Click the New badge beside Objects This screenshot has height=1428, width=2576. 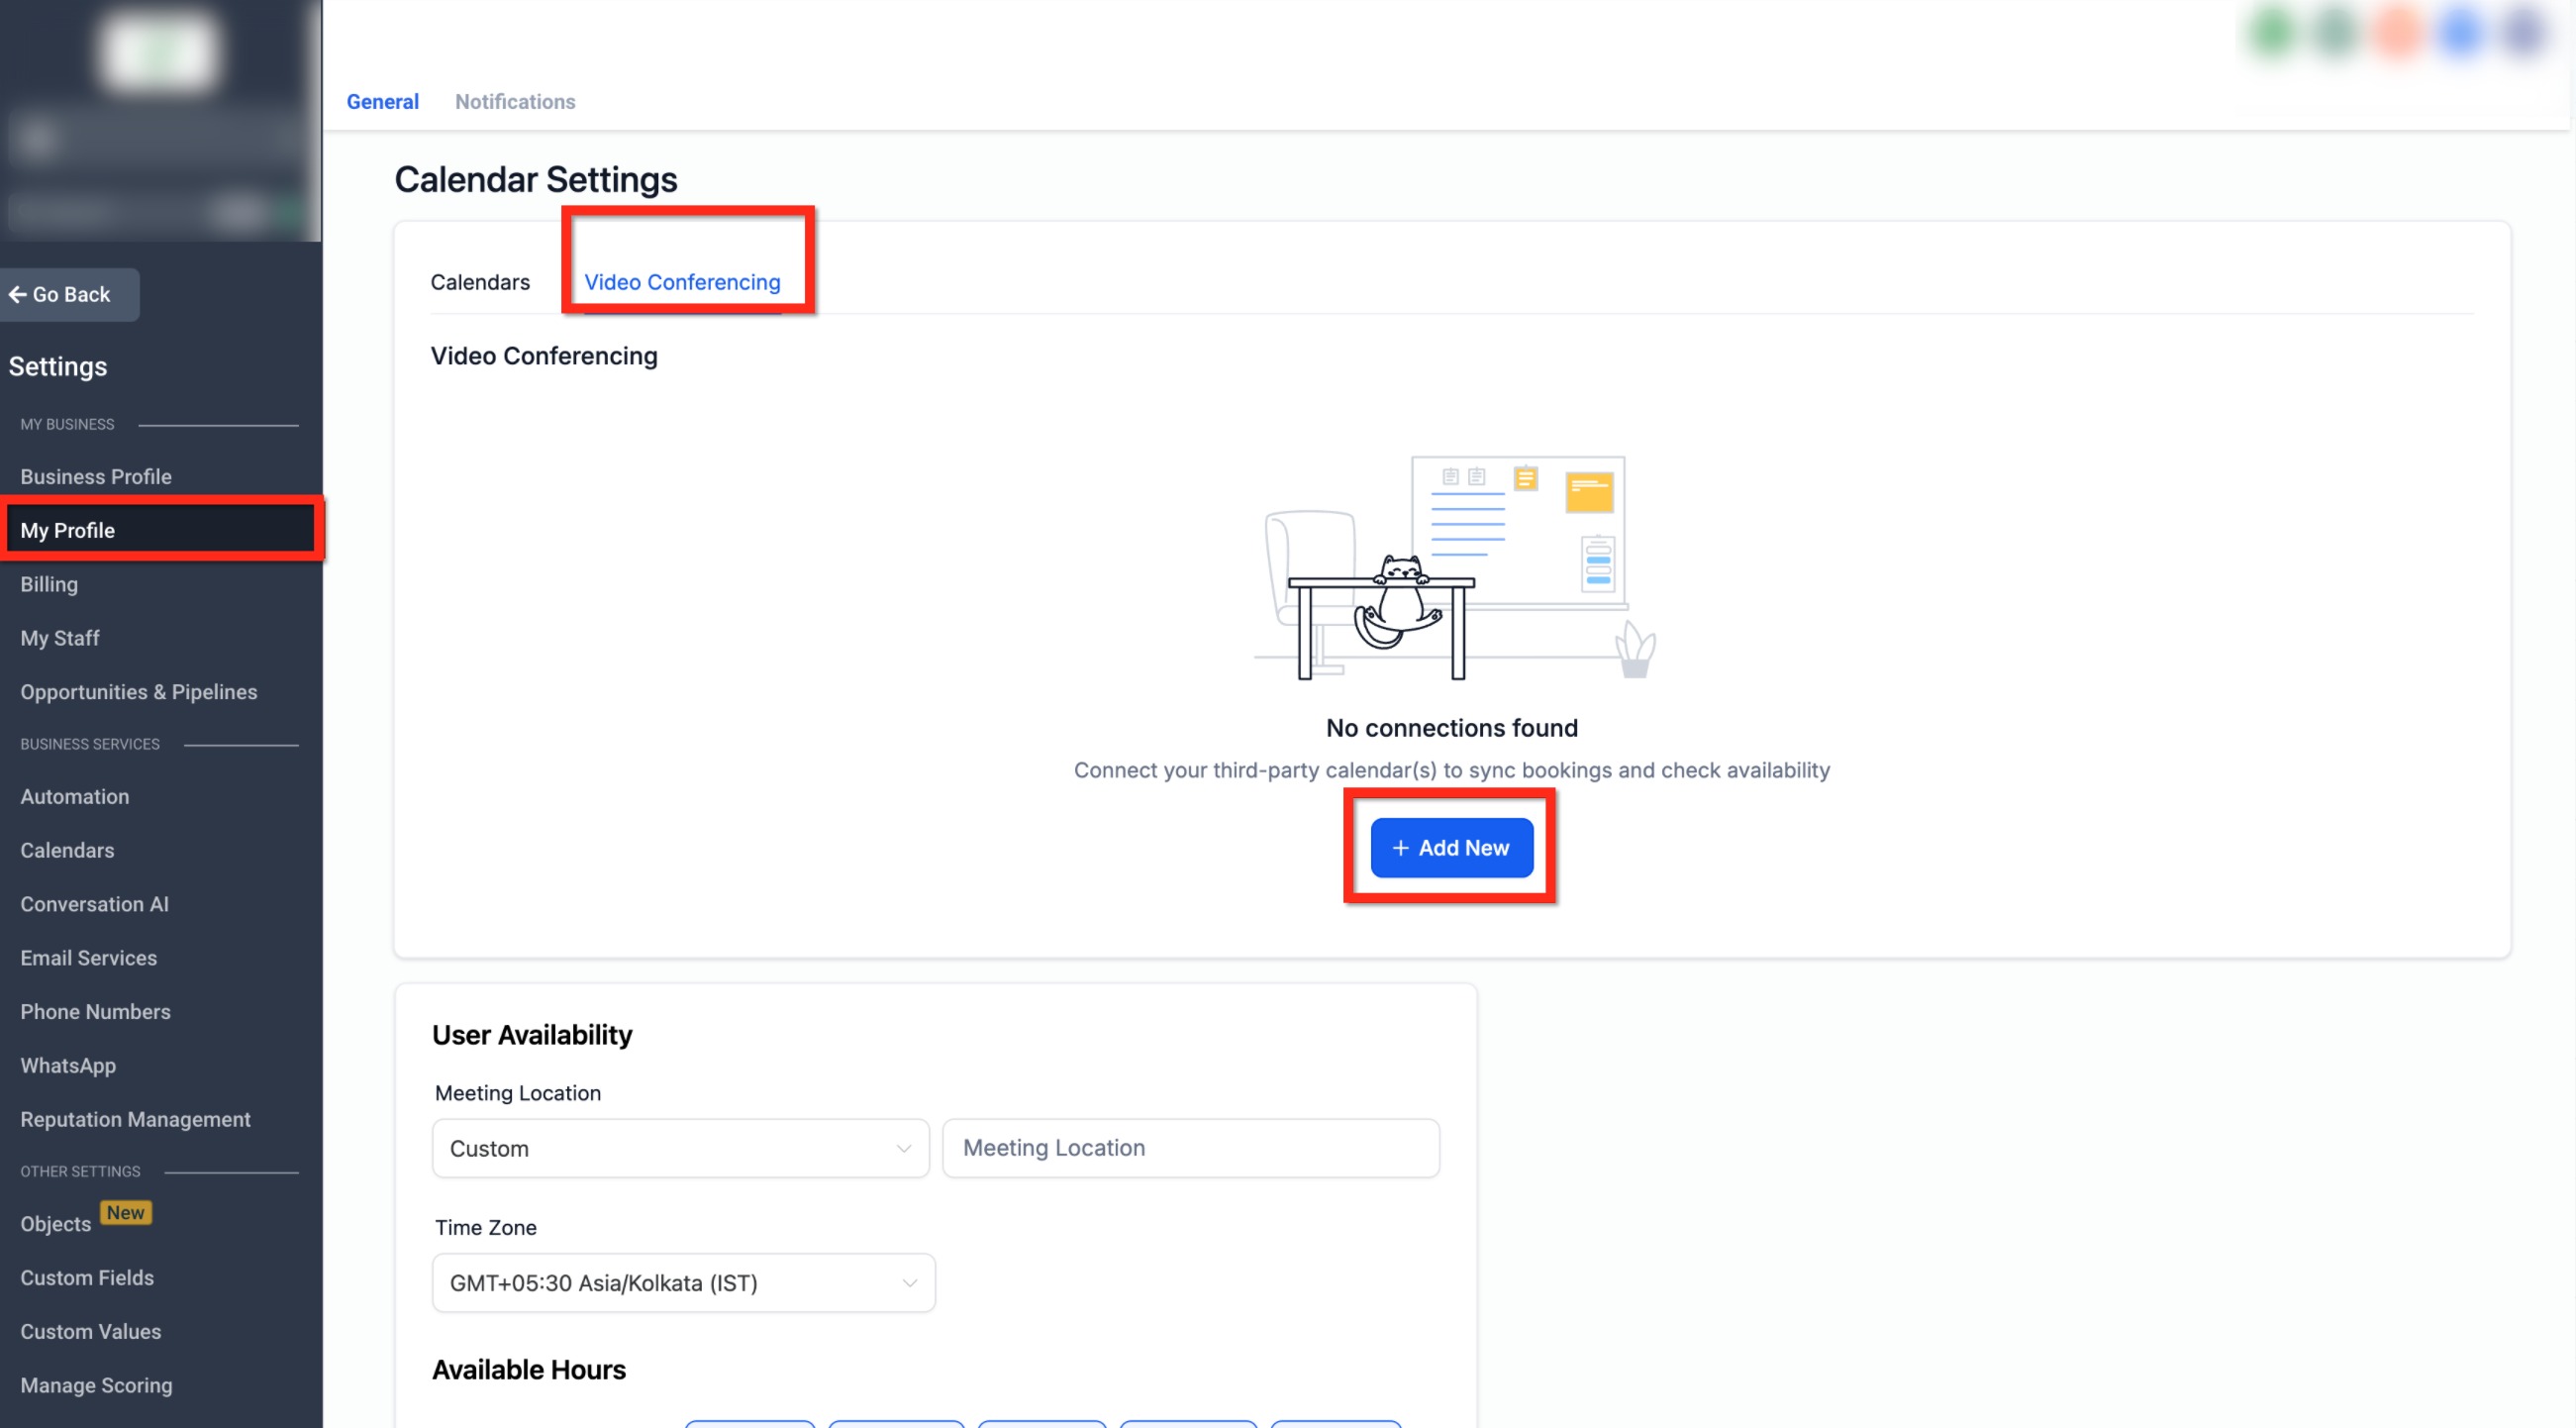[125, 1212]
